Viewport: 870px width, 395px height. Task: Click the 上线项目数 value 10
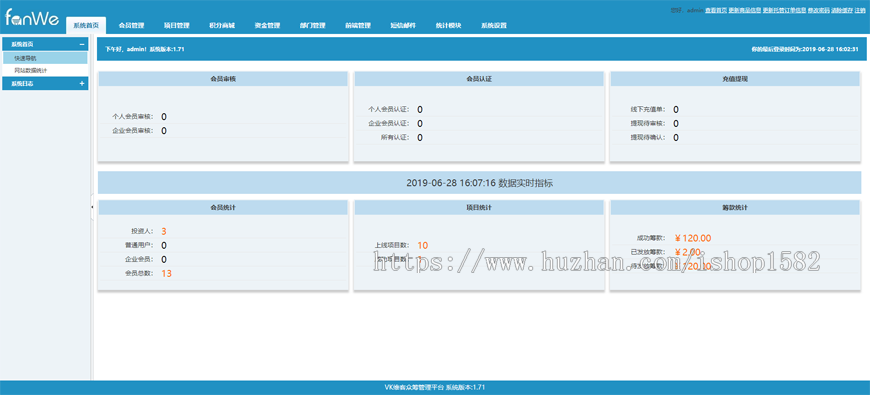pos(422,246)
